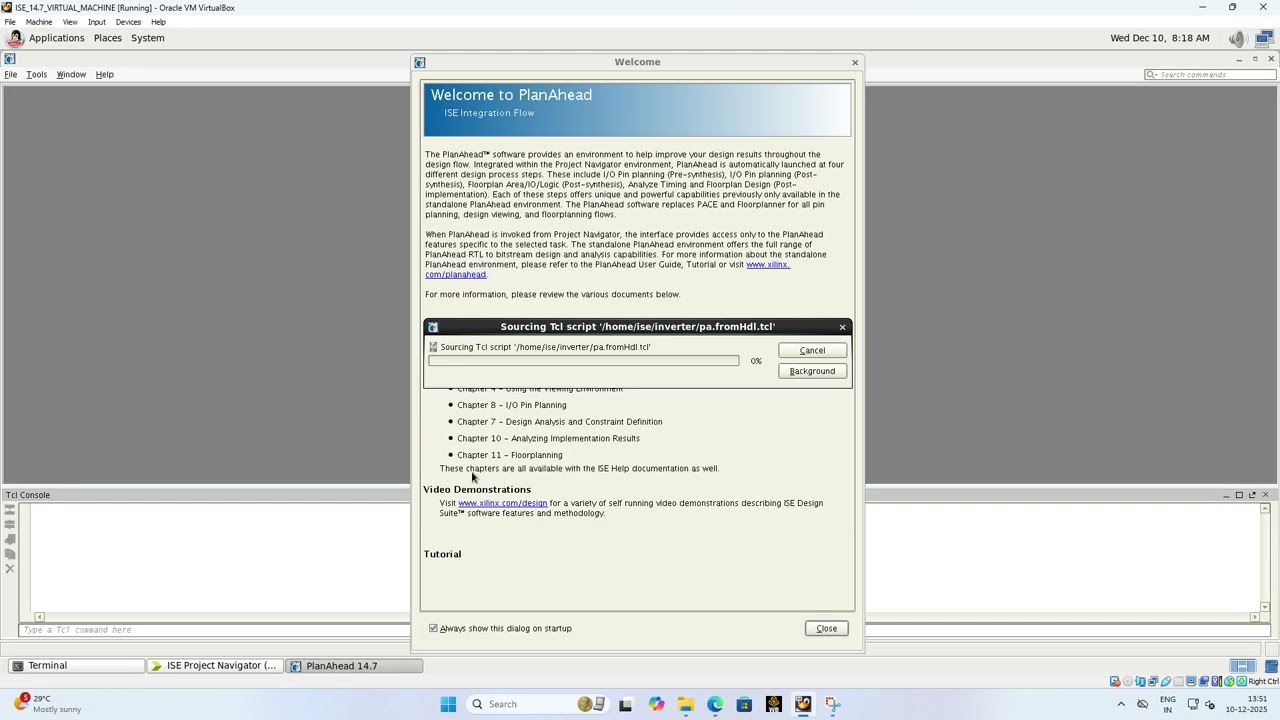Click VirtualBox shared folders status icon
The image size is (1280, 720).
[x=1178, y=682]
